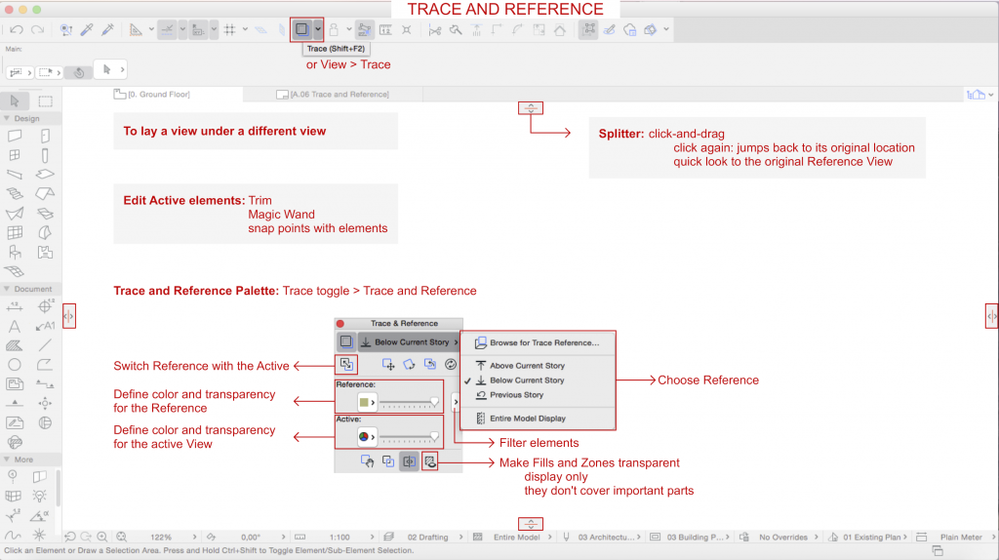The image size is (999, 560).
Task: Click the left-side Splitter handle
Action: click(x=69, y=316)
